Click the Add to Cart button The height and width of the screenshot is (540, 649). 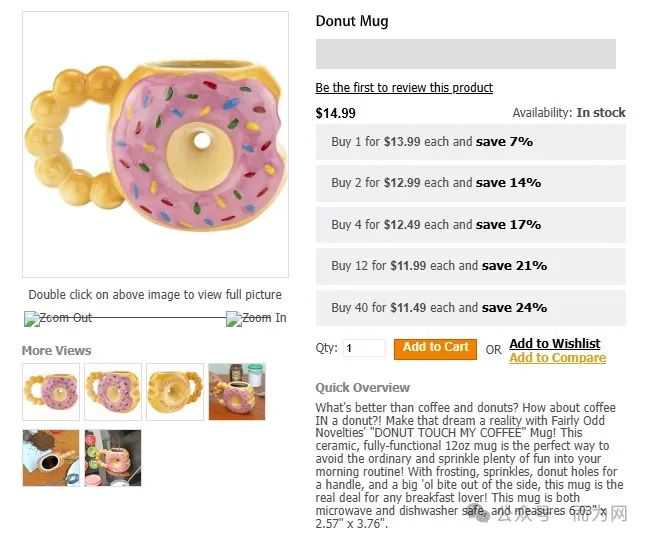435,349
